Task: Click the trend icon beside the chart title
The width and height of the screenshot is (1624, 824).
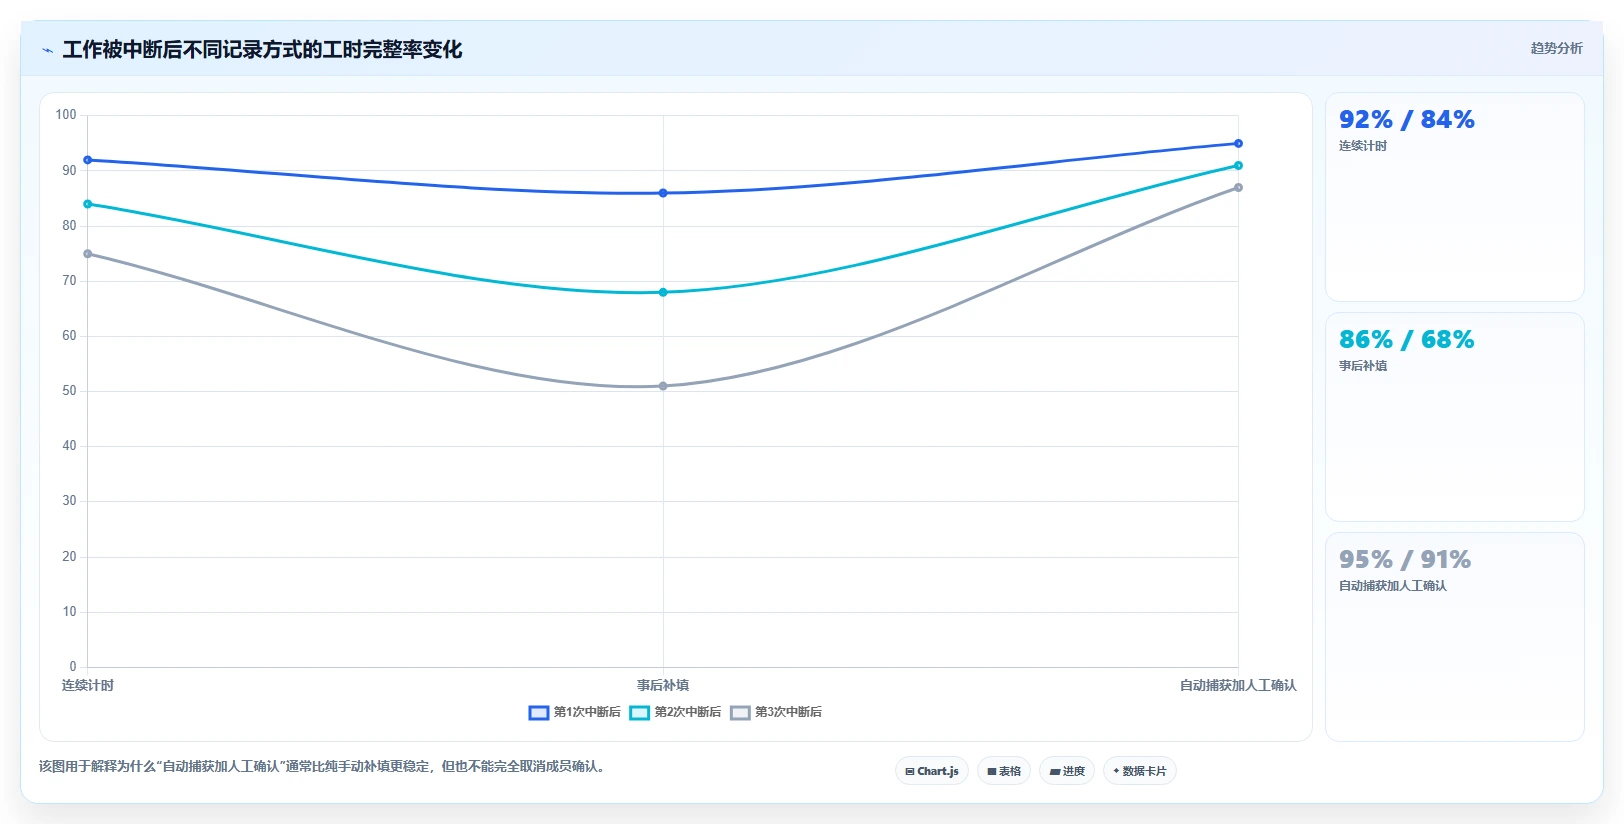Action: click(x=47, y=50)
